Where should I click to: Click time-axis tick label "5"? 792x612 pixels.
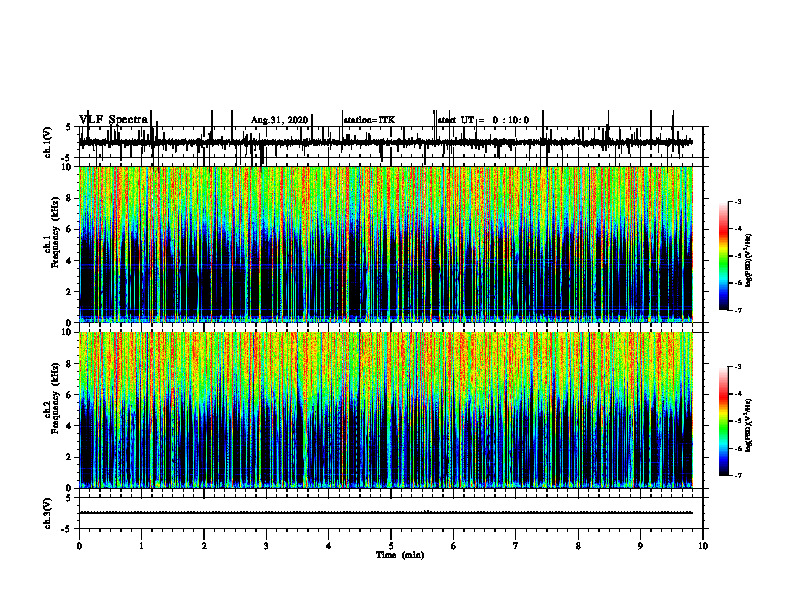(391, 546)
